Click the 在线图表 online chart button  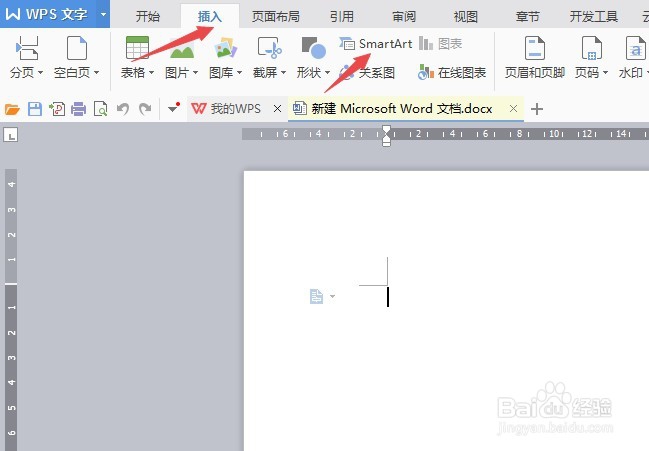[x=452, y=73]
